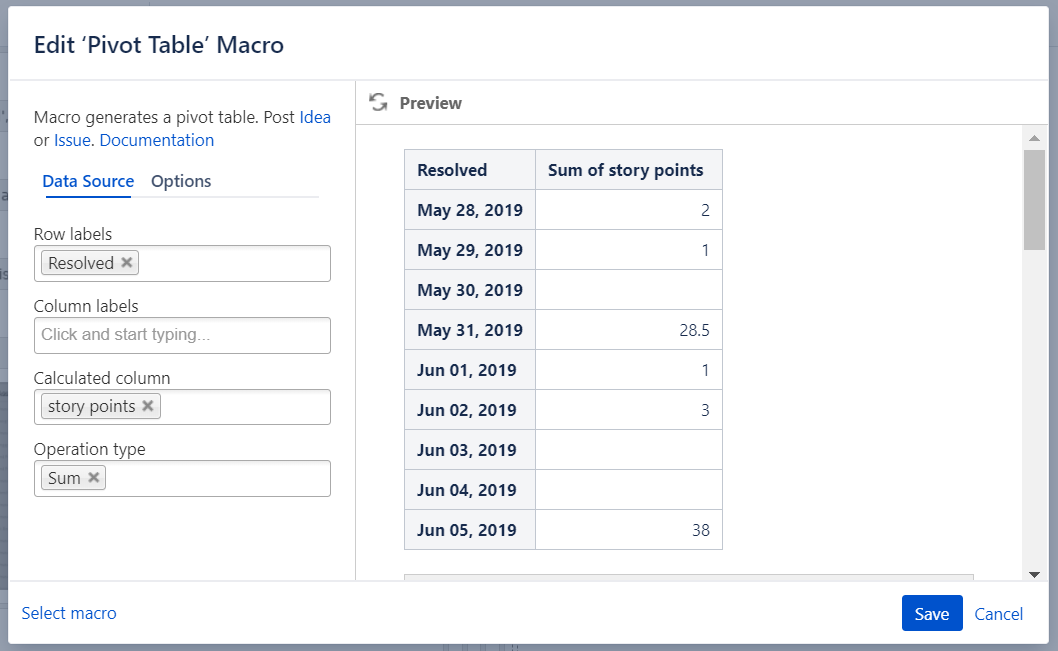Select the Data Source tab
The image size is (1058, 651).
pyautogui.click(x=88, y=181)
